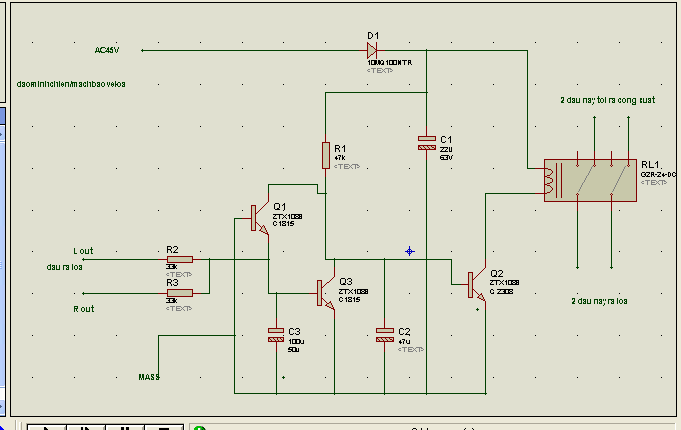Select resistor R3 on R out line
Viewport: 681px width, 430px height.
point(180,293)
